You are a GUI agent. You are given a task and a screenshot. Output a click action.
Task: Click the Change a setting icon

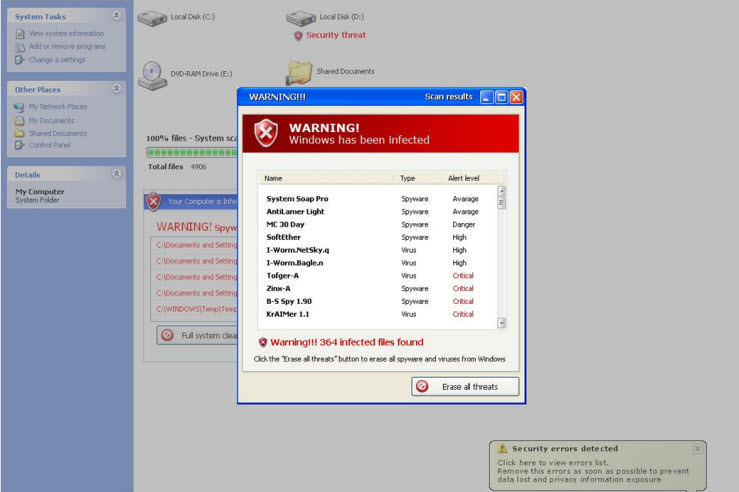click(x=19, y=60)
